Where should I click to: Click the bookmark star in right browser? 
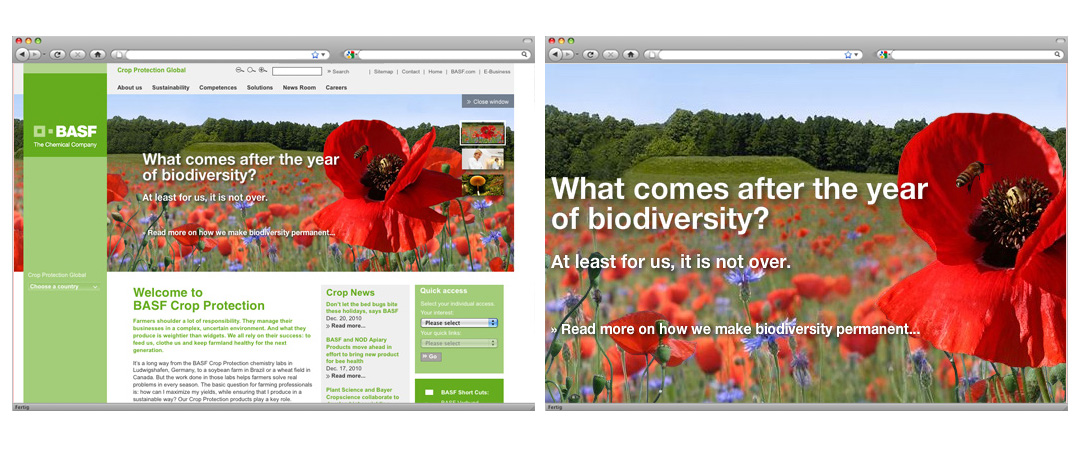click(x=849, y=54)
